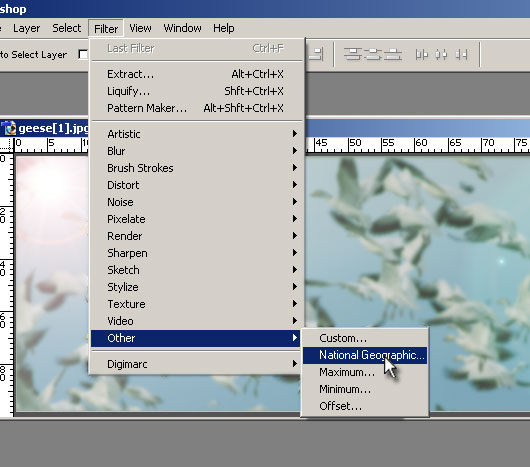Click the Distribute right edges icon
530x467 pixels.
(461, 54)
